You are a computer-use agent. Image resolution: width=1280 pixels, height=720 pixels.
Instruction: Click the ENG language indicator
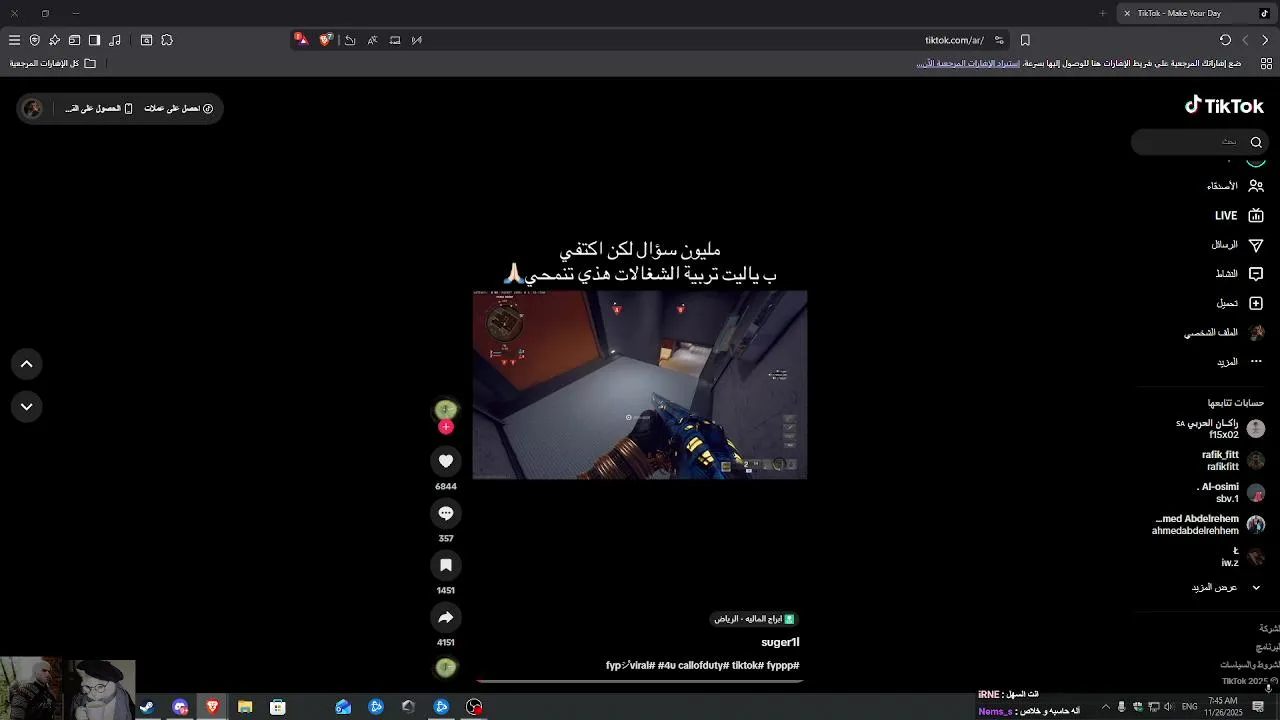point(1190,707)
